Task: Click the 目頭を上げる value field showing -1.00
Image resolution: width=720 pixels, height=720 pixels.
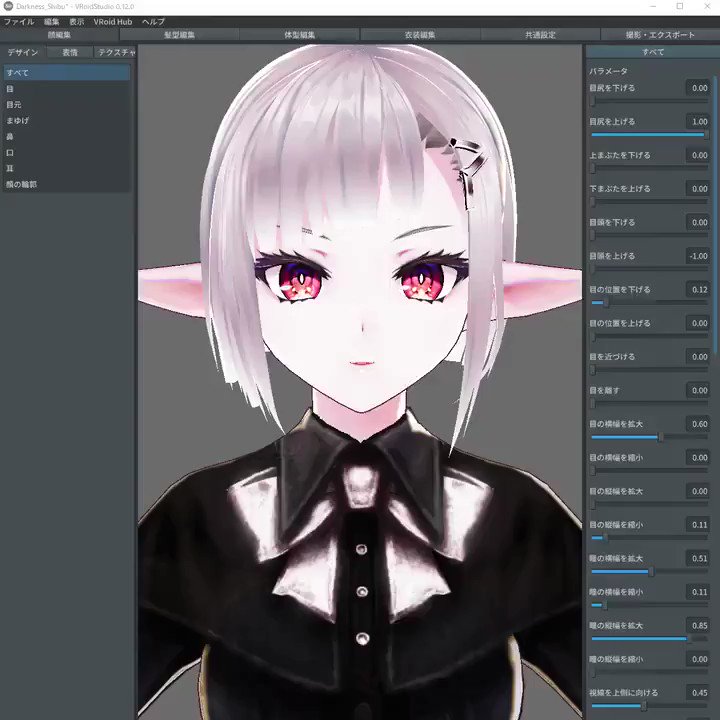Action: tap(698, 256)
